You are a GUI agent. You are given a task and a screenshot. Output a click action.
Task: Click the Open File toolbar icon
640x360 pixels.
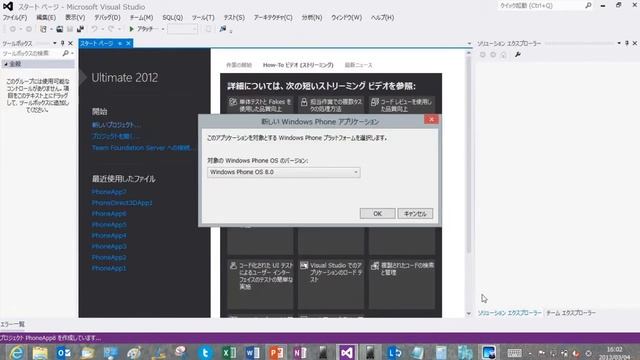(x=60, y=29)
